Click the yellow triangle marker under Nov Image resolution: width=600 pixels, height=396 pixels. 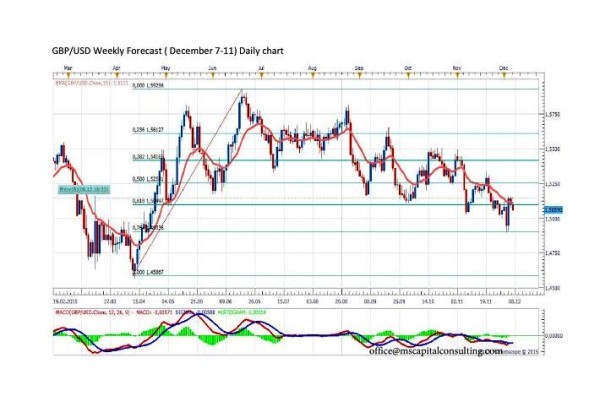click(457, 76)
